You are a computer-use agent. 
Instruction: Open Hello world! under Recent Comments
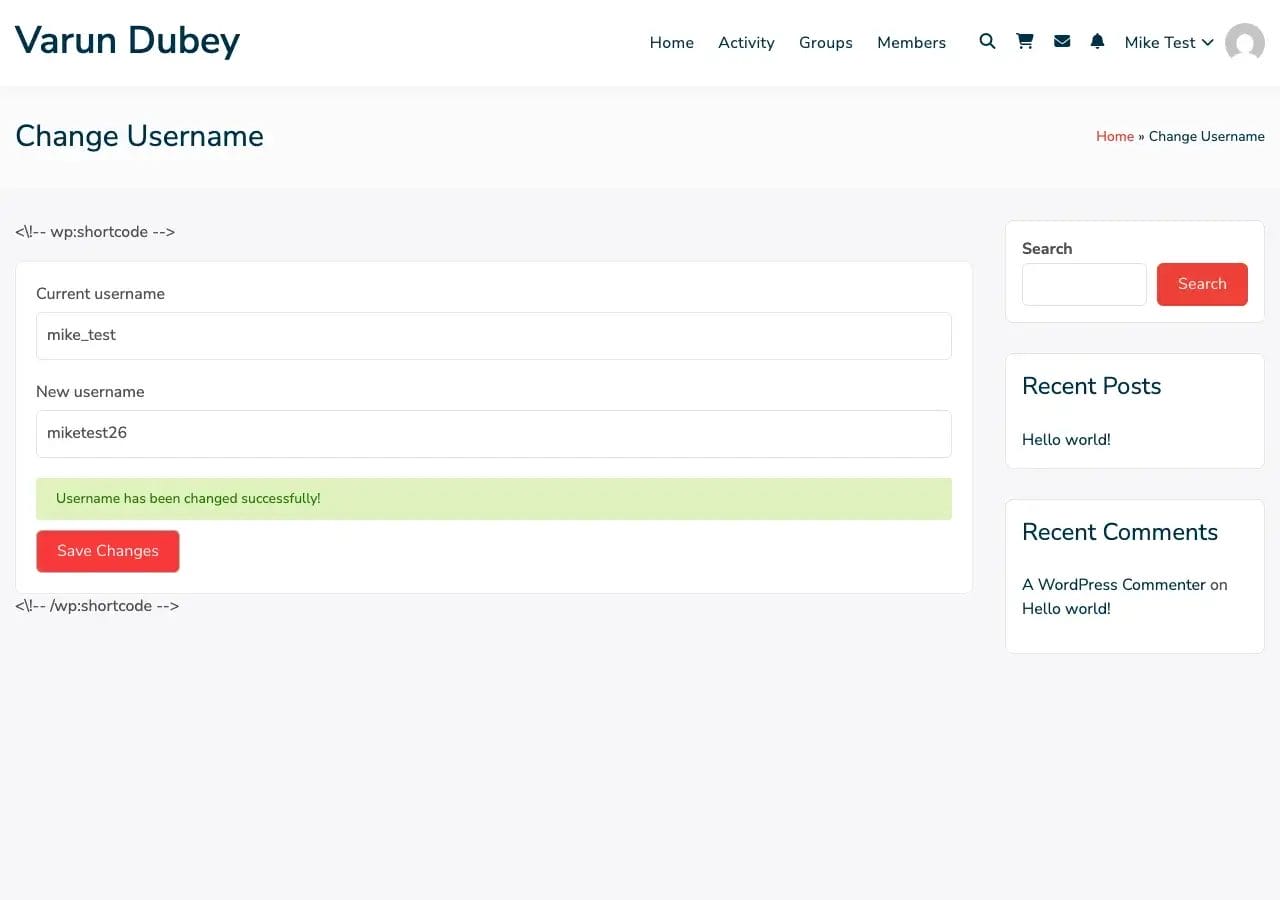coord(1066,608)
